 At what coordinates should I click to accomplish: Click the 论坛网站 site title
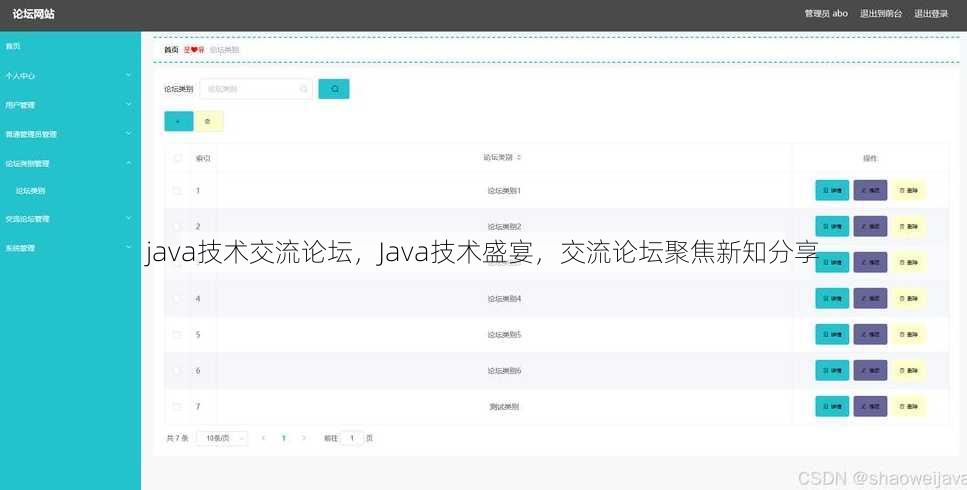33,14
